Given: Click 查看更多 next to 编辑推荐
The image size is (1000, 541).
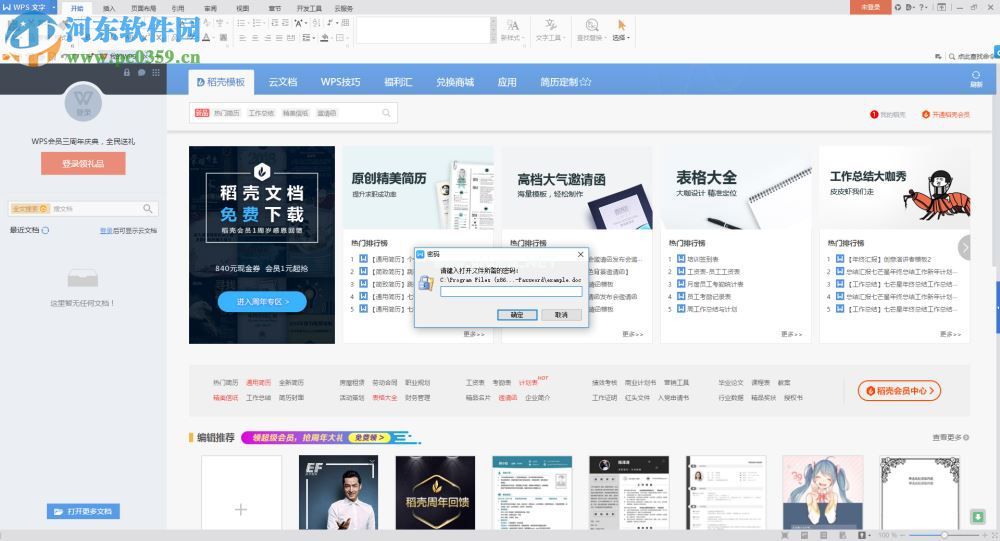Looking at the screenshot, I should [951, 437].
